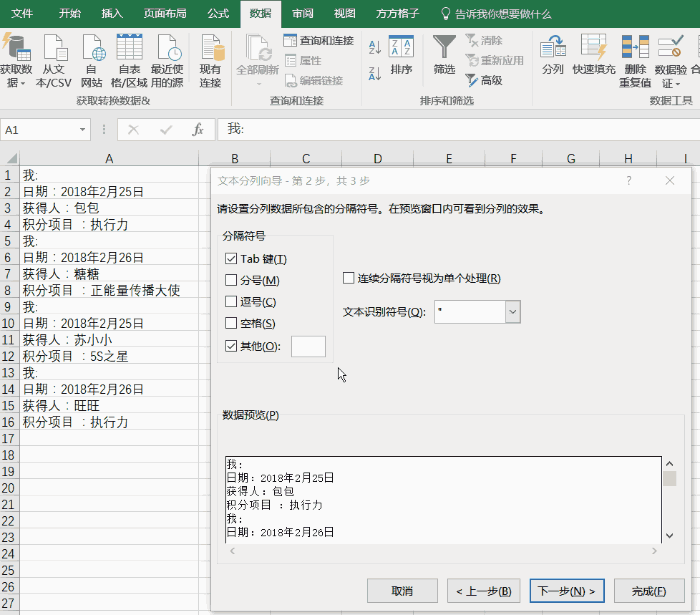Select cell 积分项目 ：正能量传播大使

pos(109,290)
